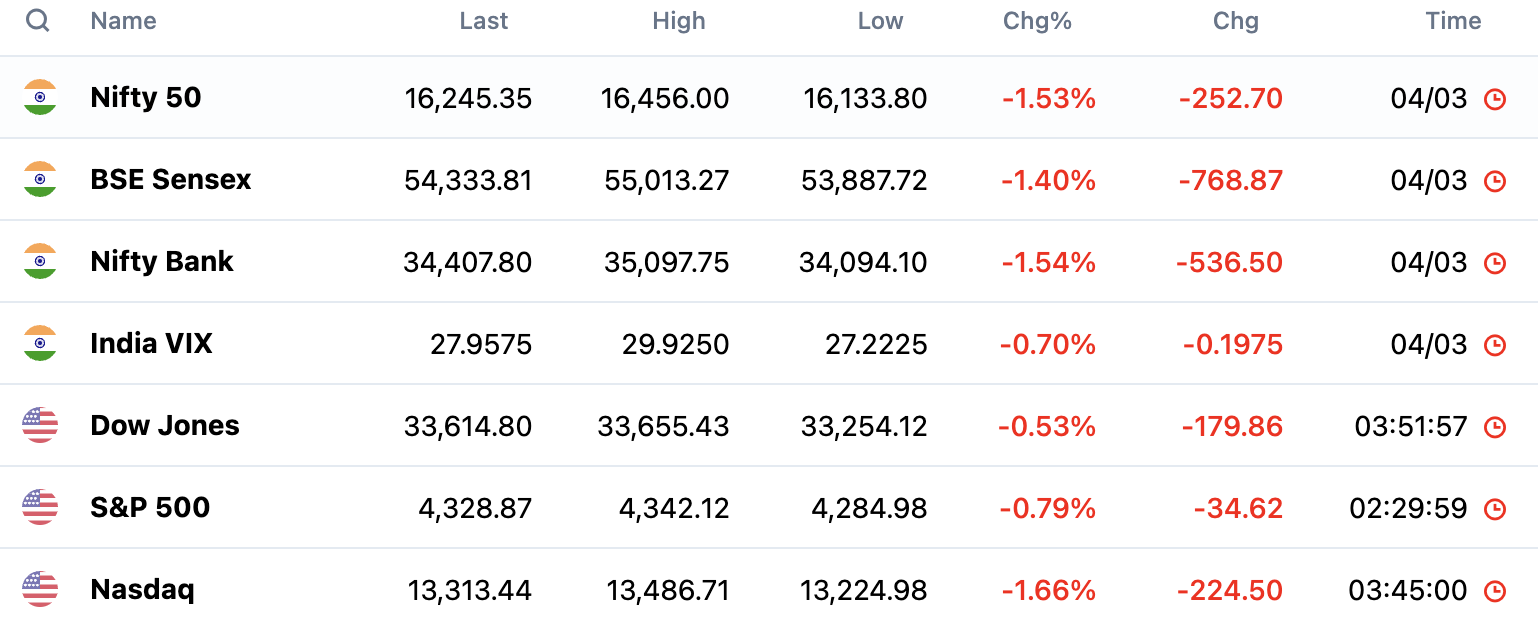This screenshot has height=624, width=1540.
Task: Click the India flag beside India VIX
Action: coord(40,343)
